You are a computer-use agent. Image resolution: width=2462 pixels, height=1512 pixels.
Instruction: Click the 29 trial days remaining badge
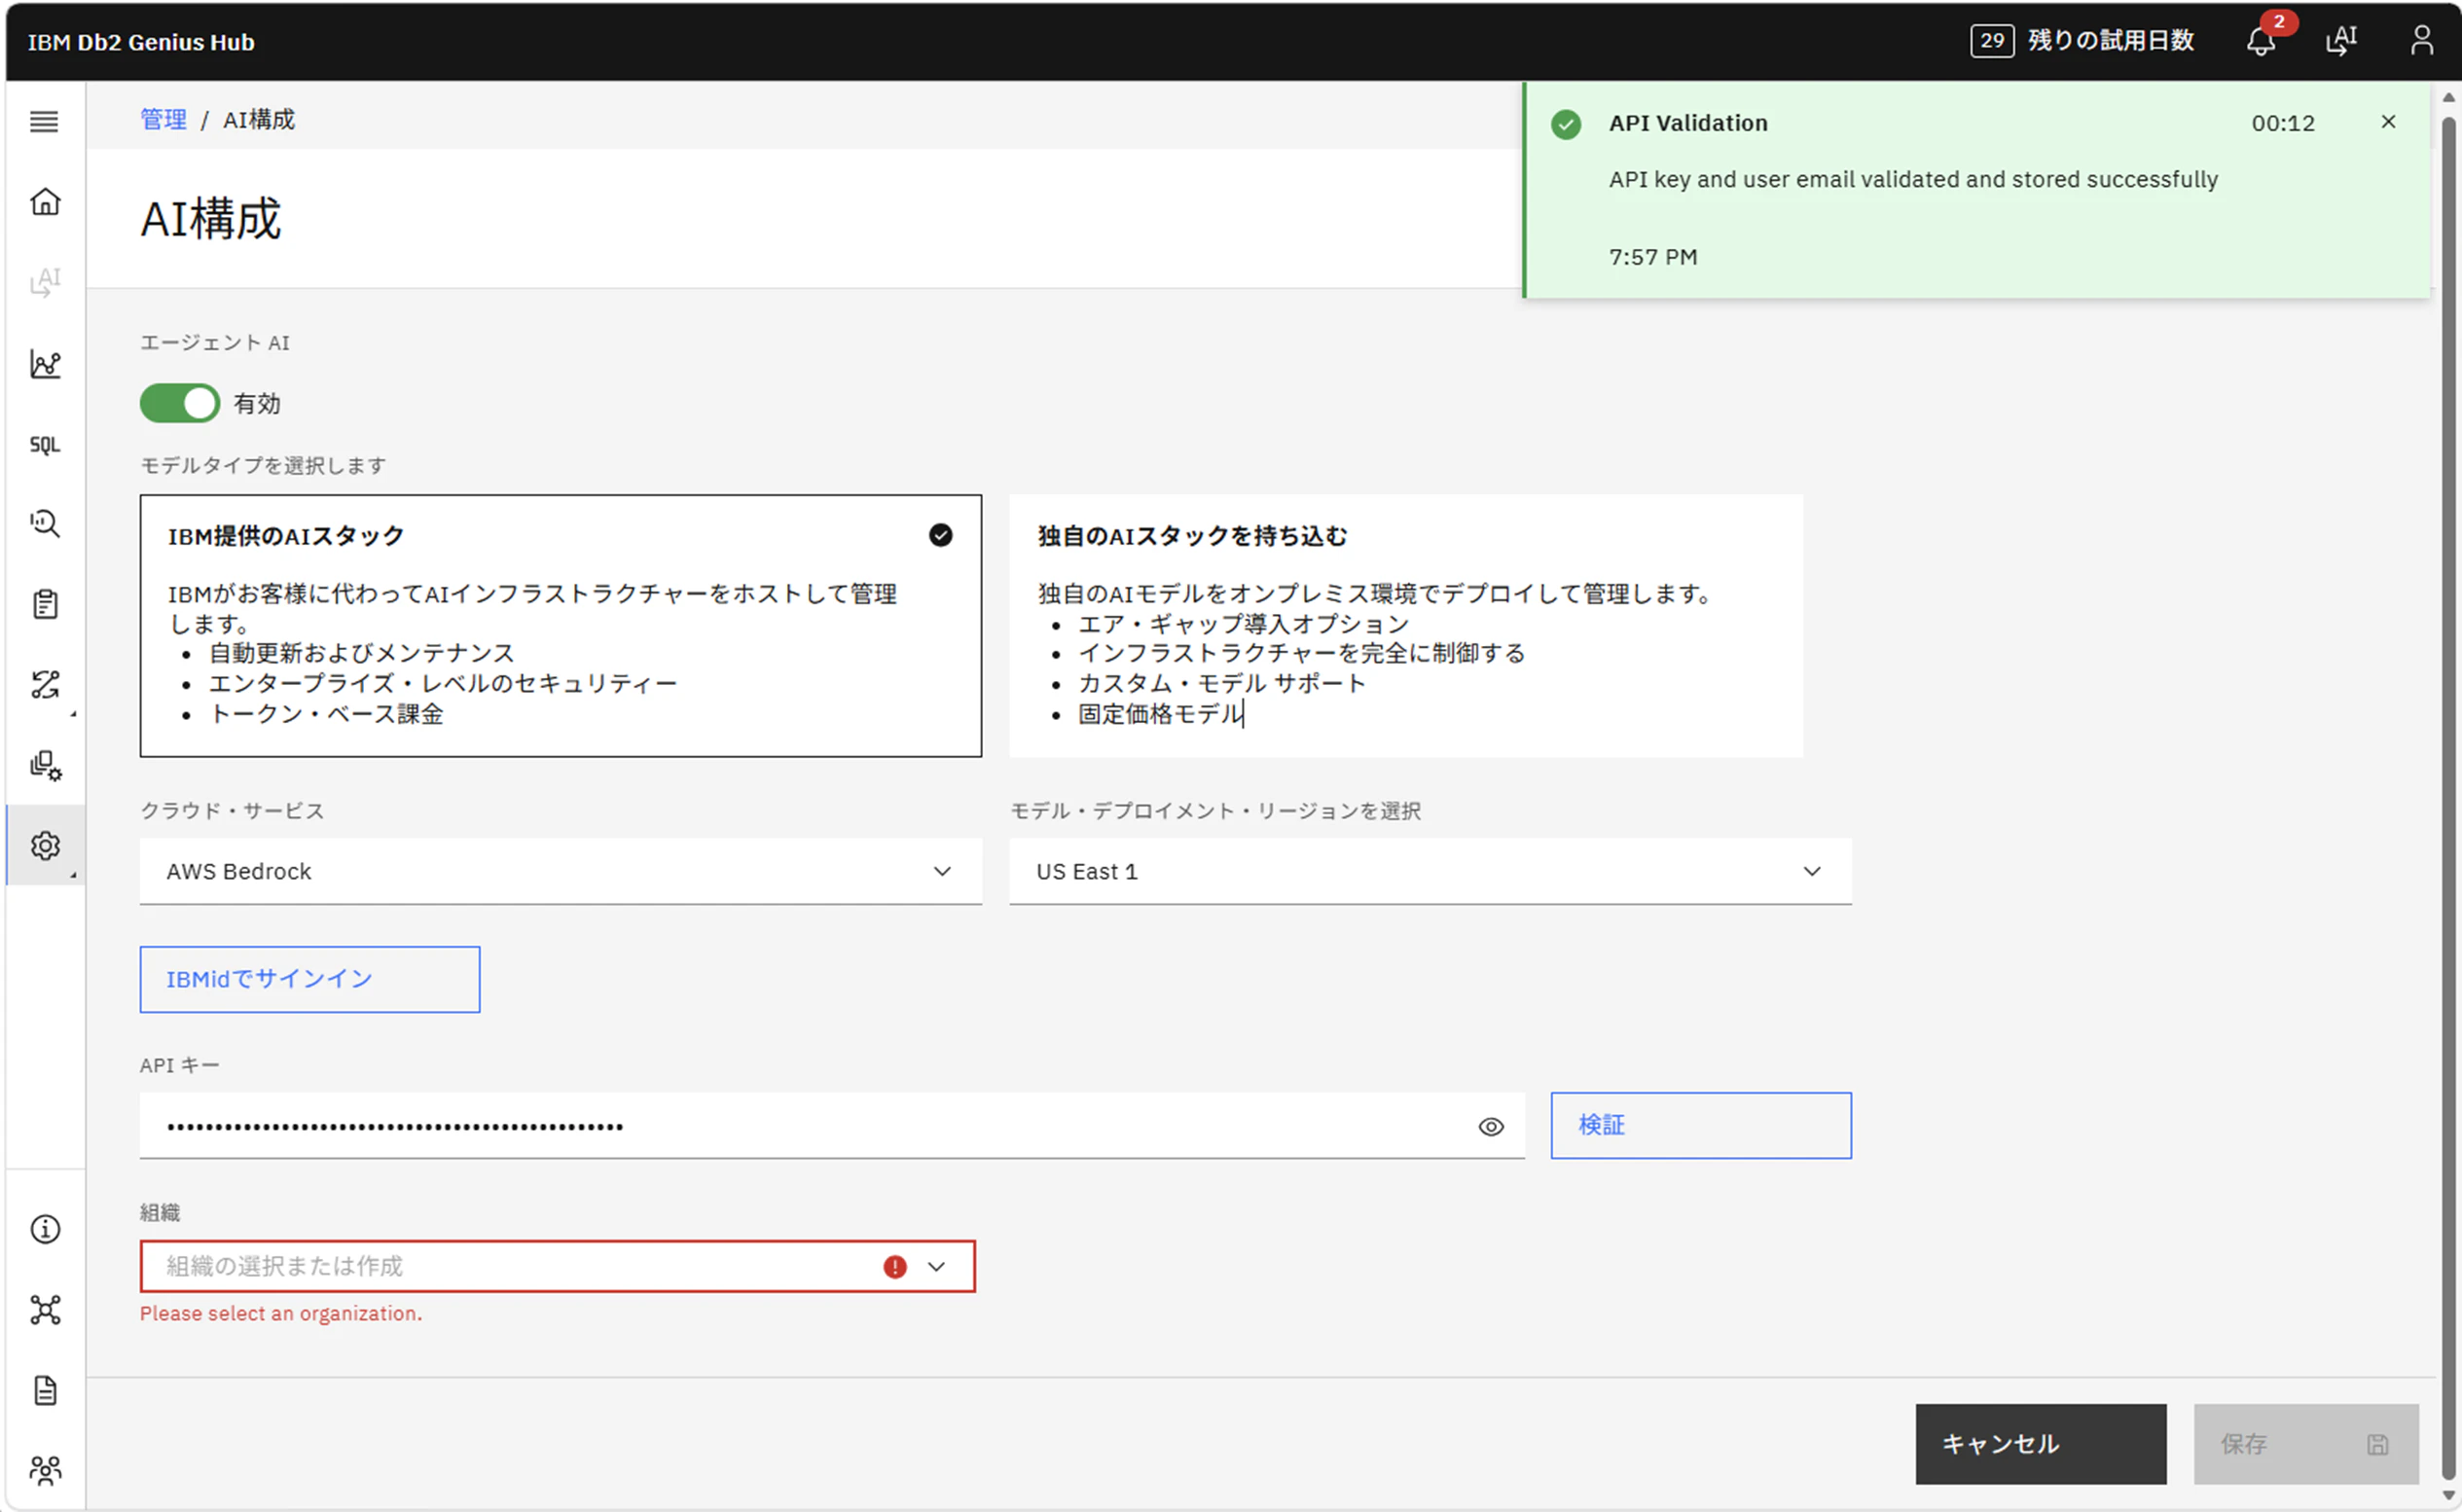tap(1992, 40)
